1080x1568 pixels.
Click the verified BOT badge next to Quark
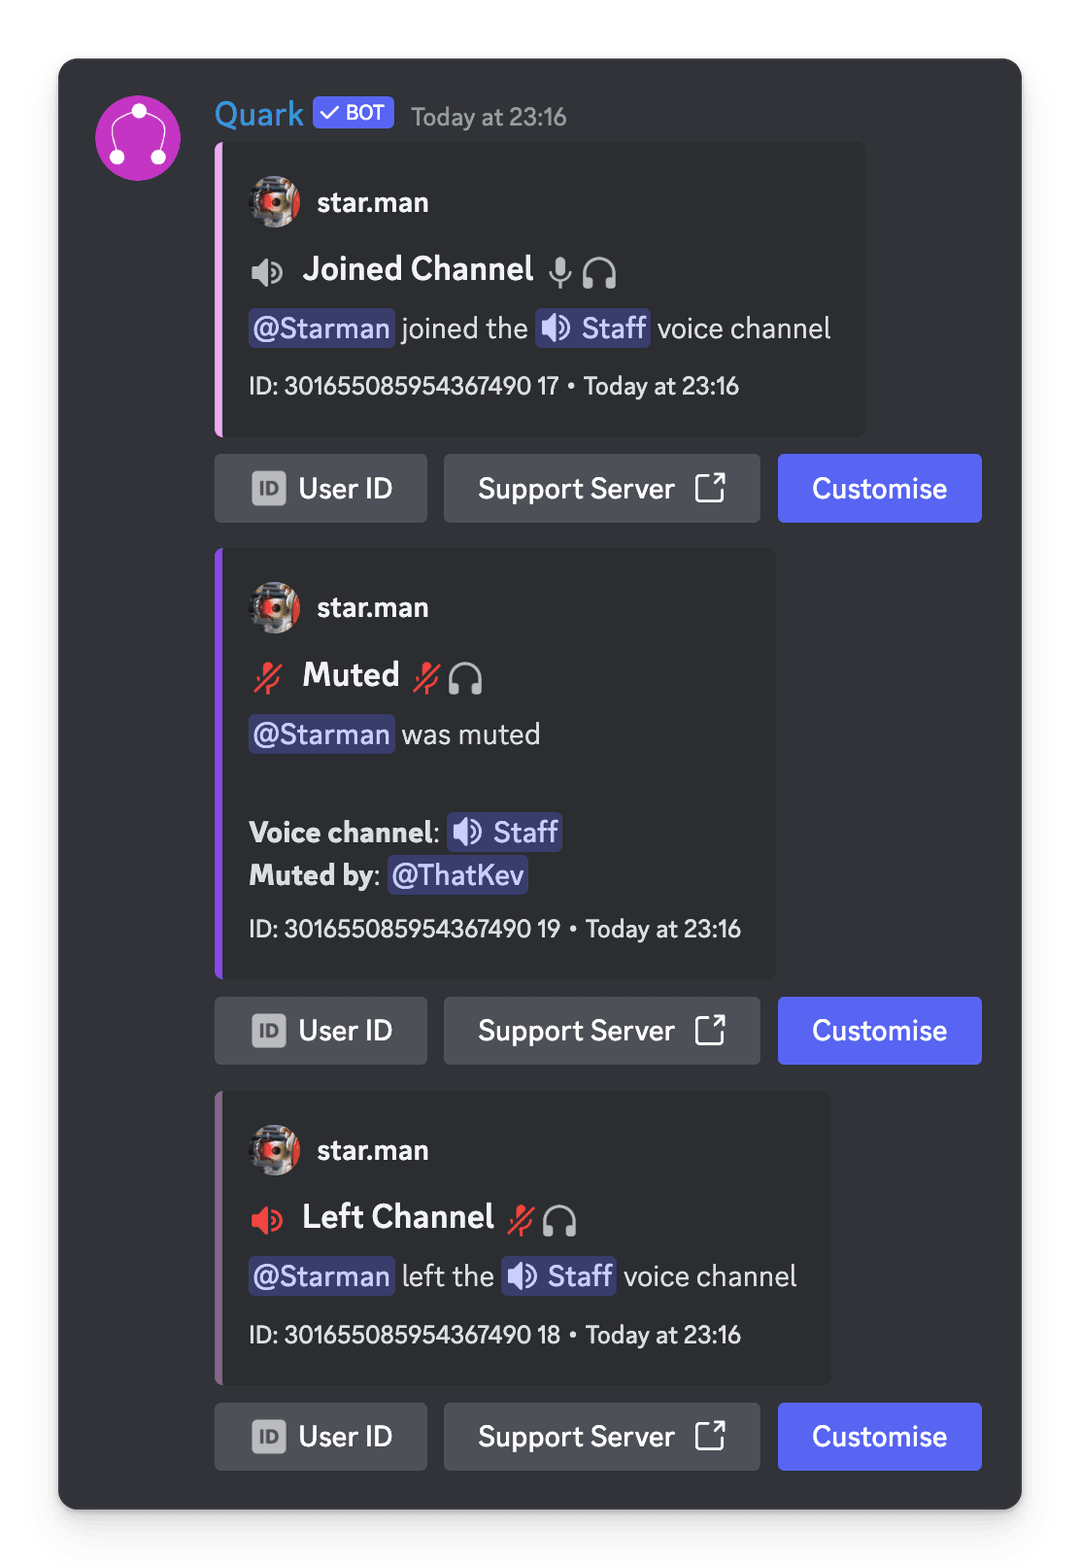tap(352, 113)
